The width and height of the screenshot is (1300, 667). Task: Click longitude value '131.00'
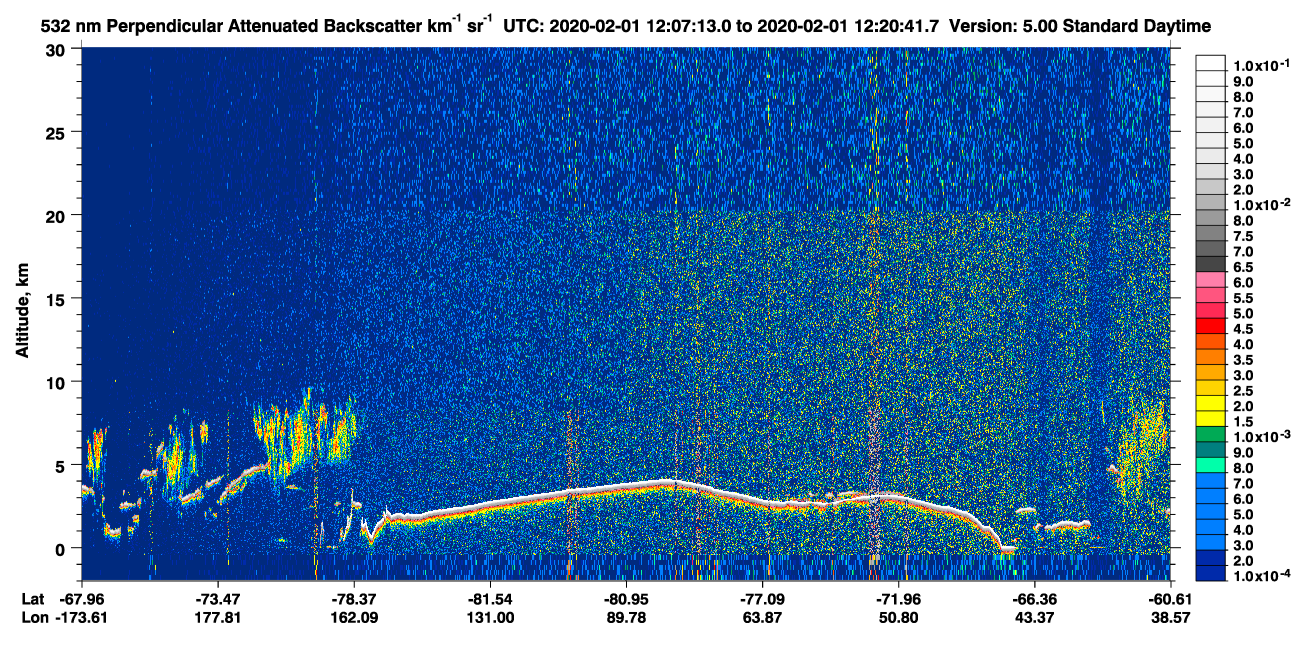click(490, 618)
